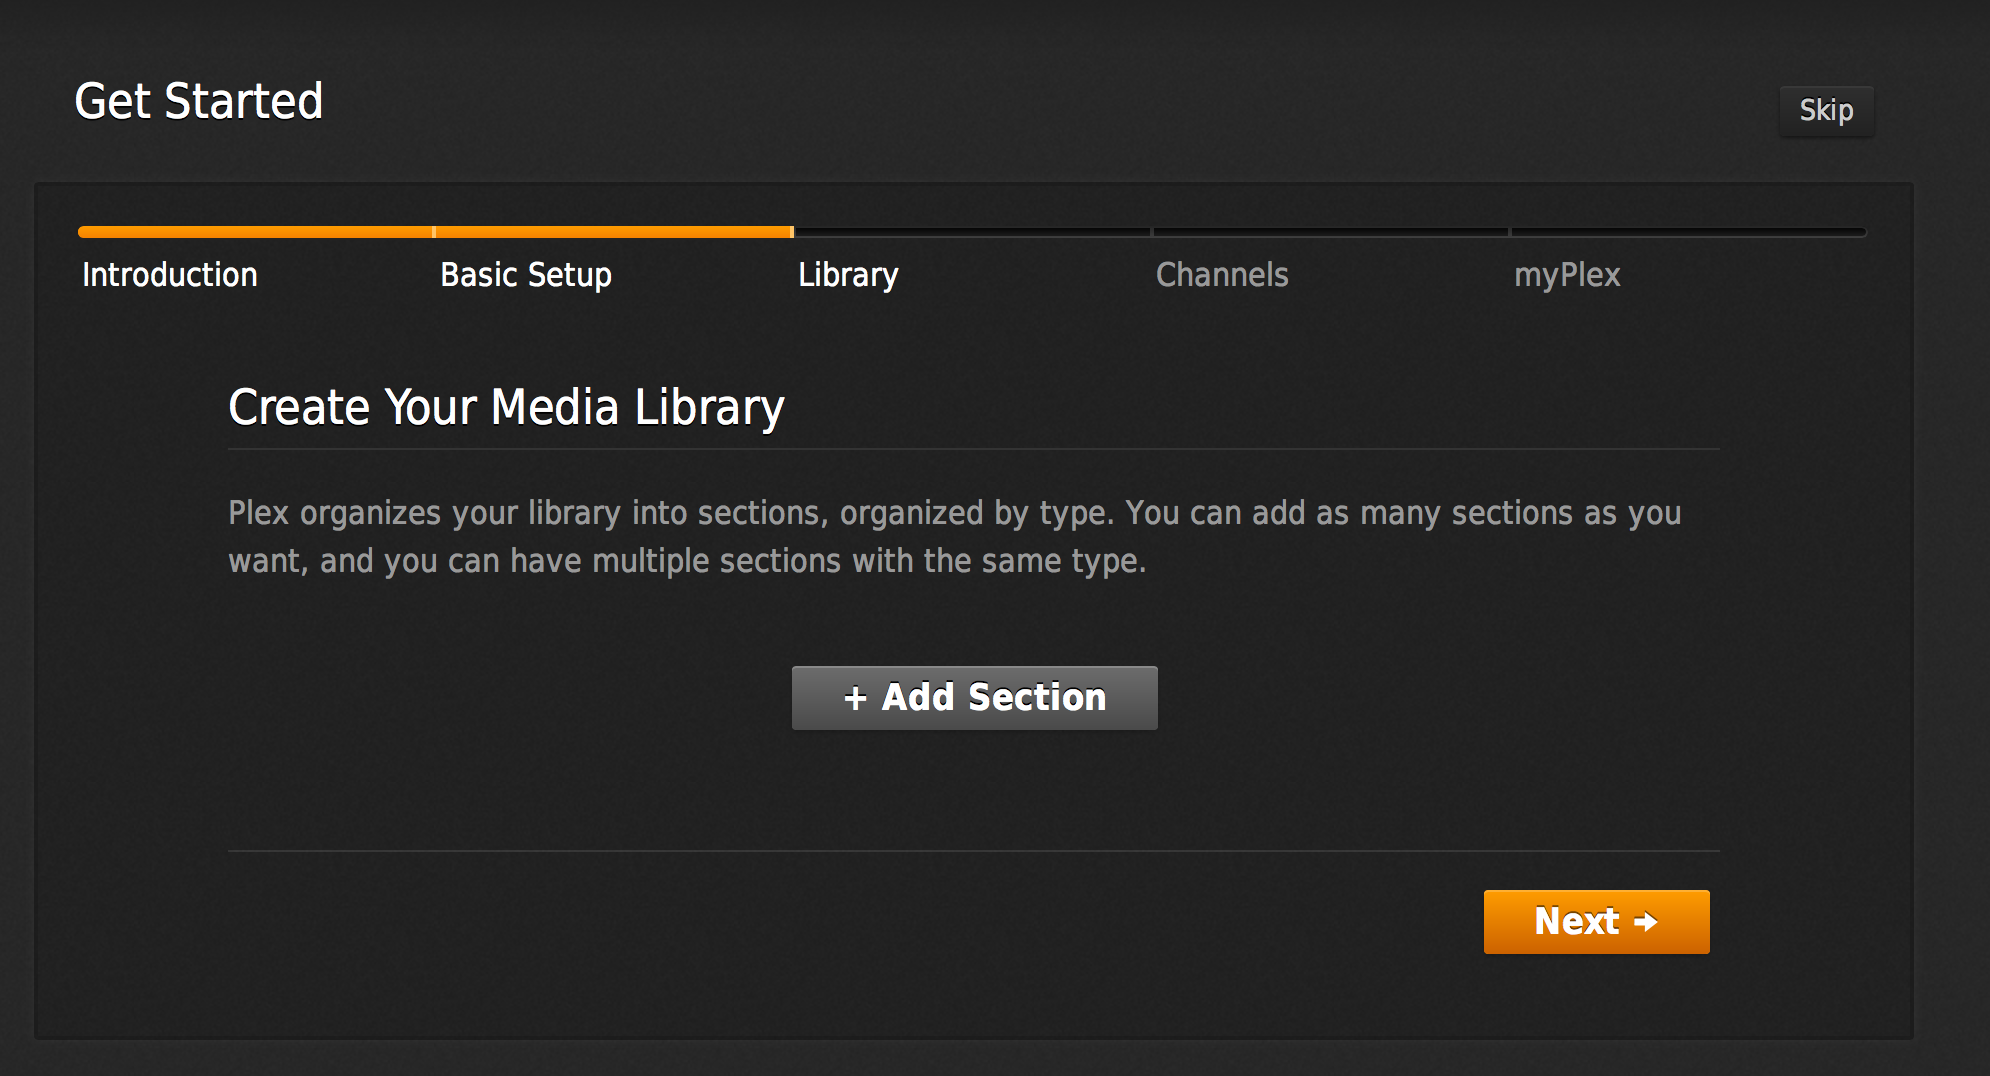Open the Basic Setup step

pos(526,275)
